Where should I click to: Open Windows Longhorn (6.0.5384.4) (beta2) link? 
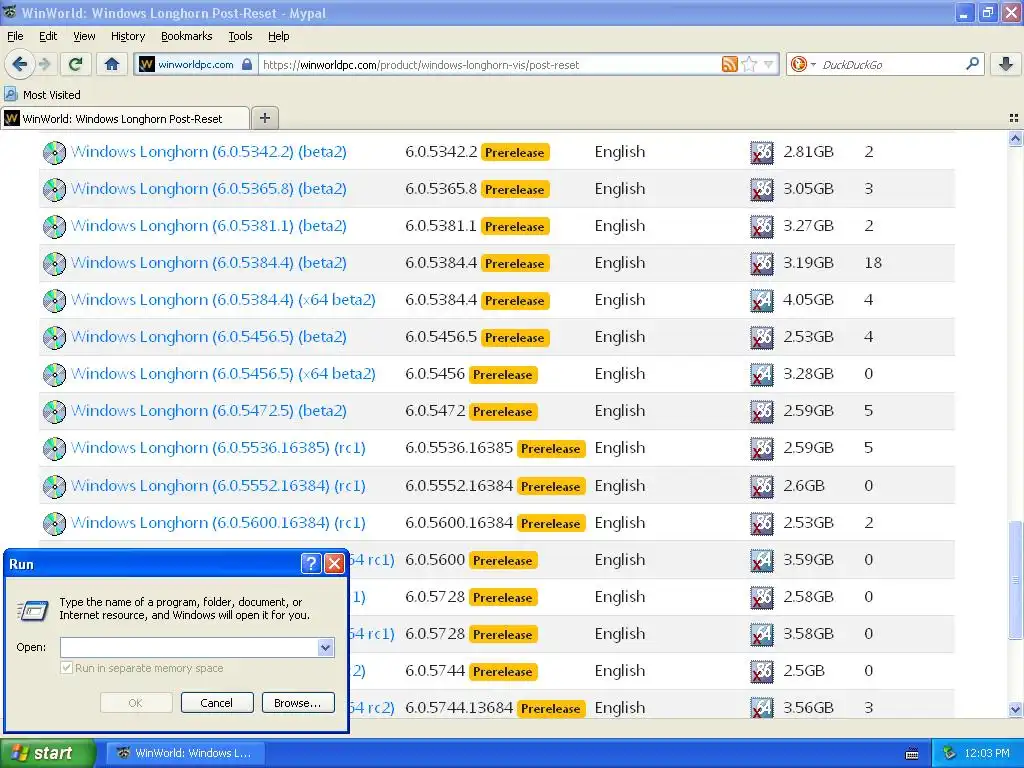(208, 263)
